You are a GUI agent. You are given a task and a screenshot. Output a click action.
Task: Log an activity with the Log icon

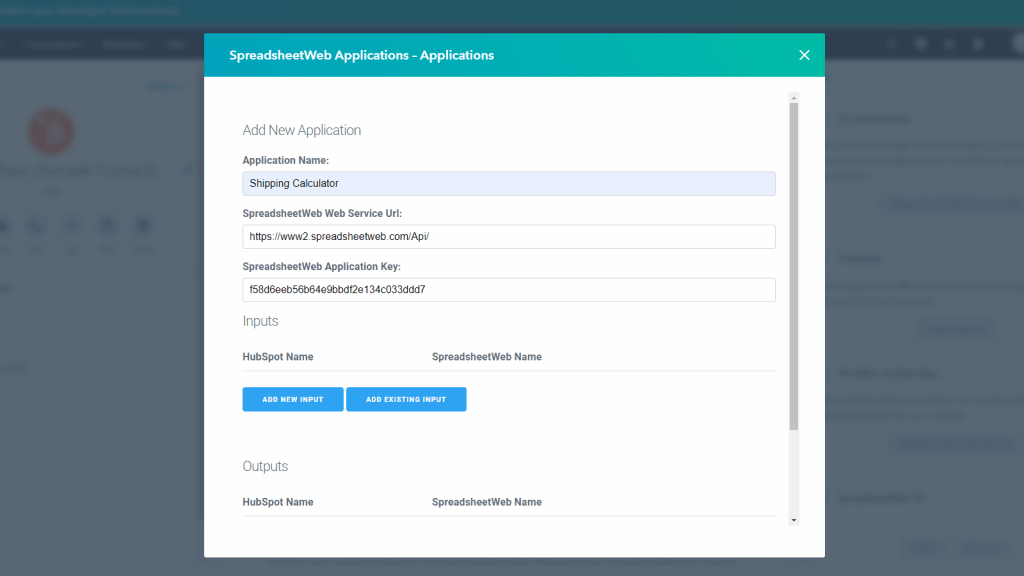click(107, 226)
